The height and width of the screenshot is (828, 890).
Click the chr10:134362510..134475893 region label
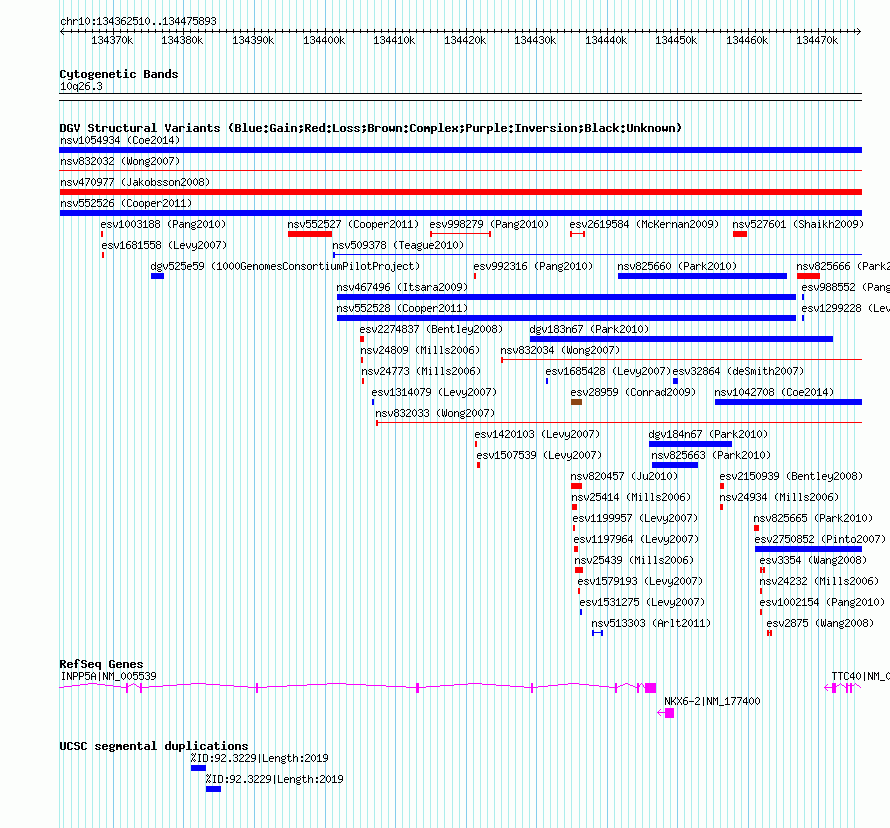point(138,21)
